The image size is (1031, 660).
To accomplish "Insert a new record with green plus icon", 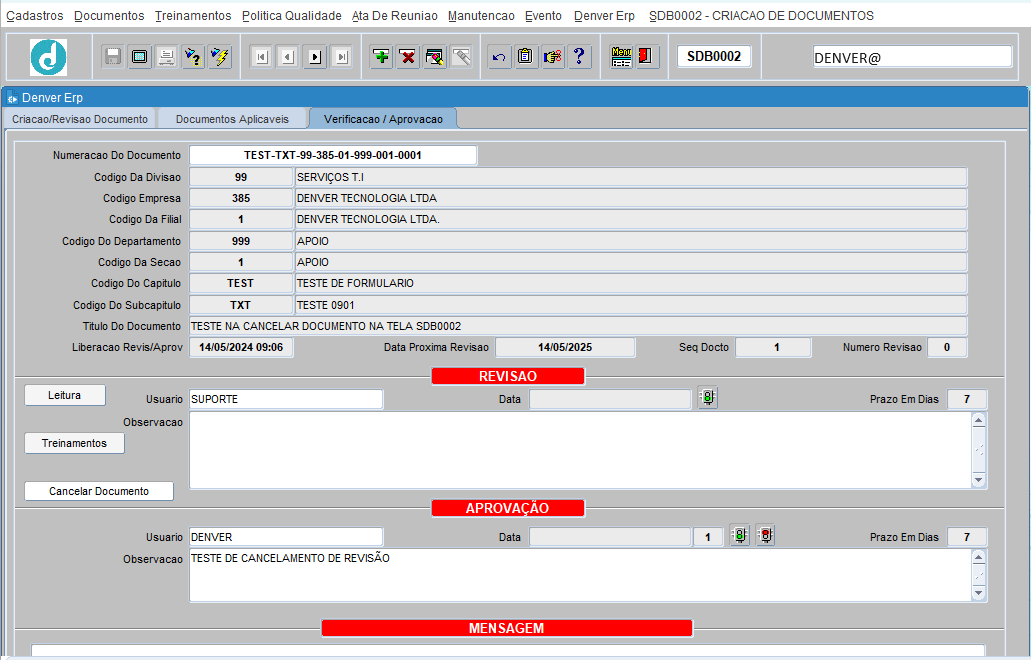I will 381,57.
